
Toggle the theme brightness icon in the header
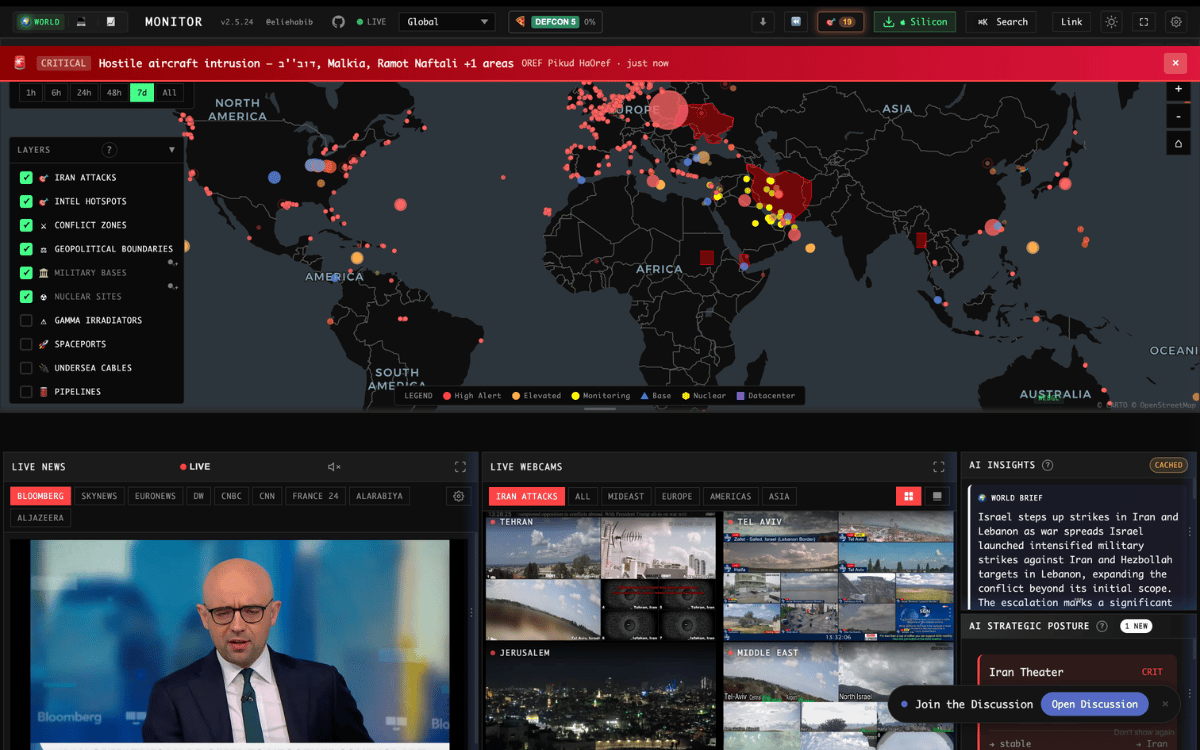click(x=1111, y=21)
